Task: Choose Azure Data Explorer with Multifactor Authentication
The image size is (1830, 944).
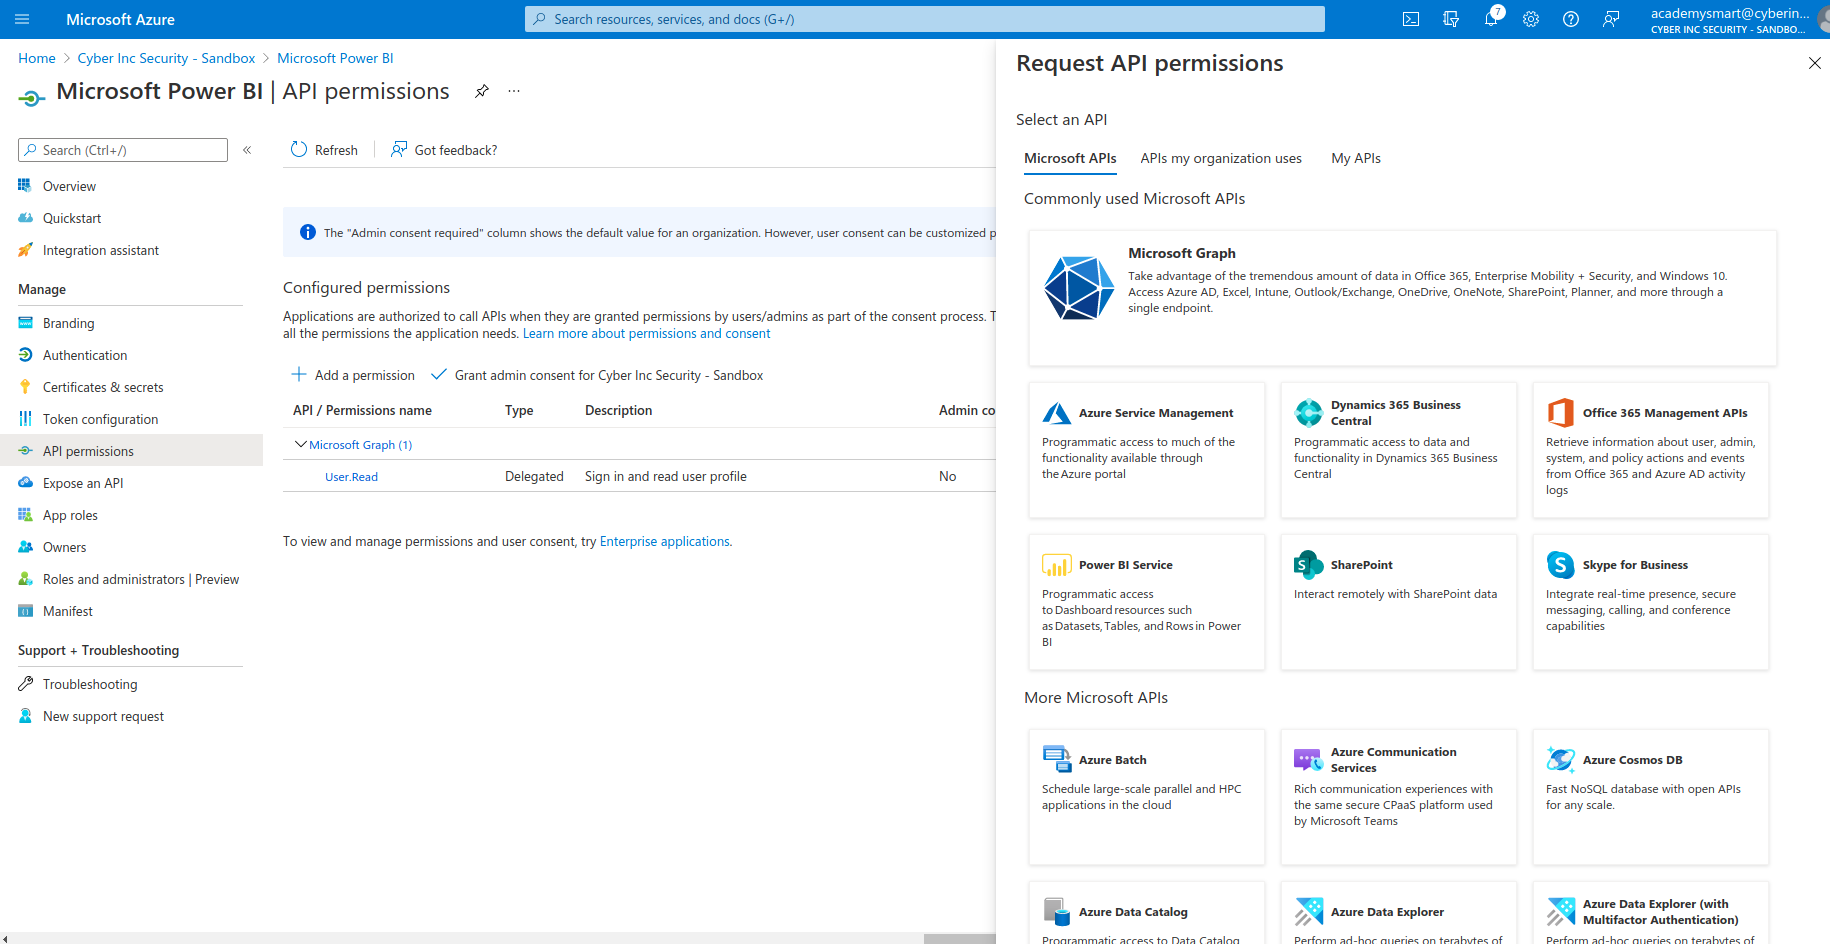Action: (1650, 913)
